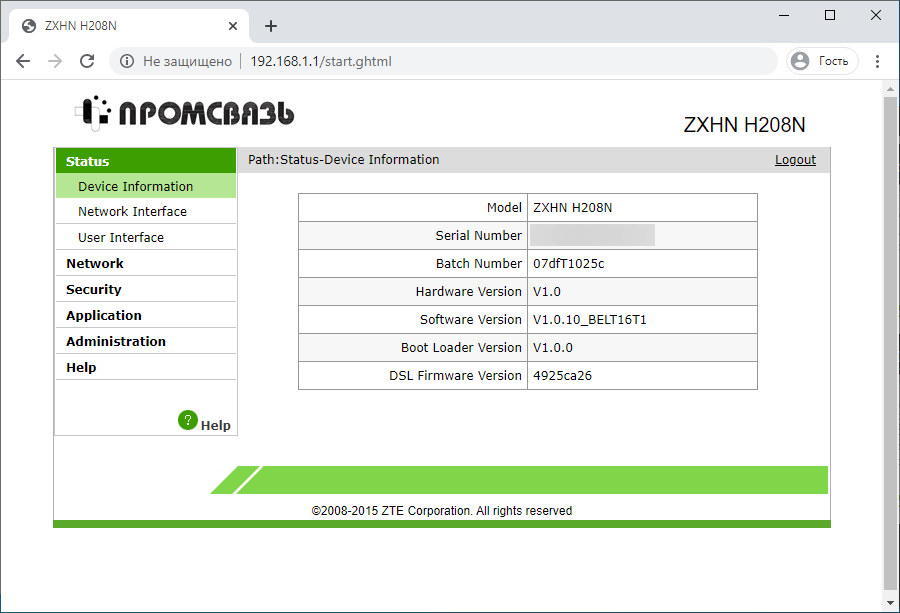Screen dimensions: 900x613
Task: Click the Help button in the sidebar footer
Action: point(215,423)
